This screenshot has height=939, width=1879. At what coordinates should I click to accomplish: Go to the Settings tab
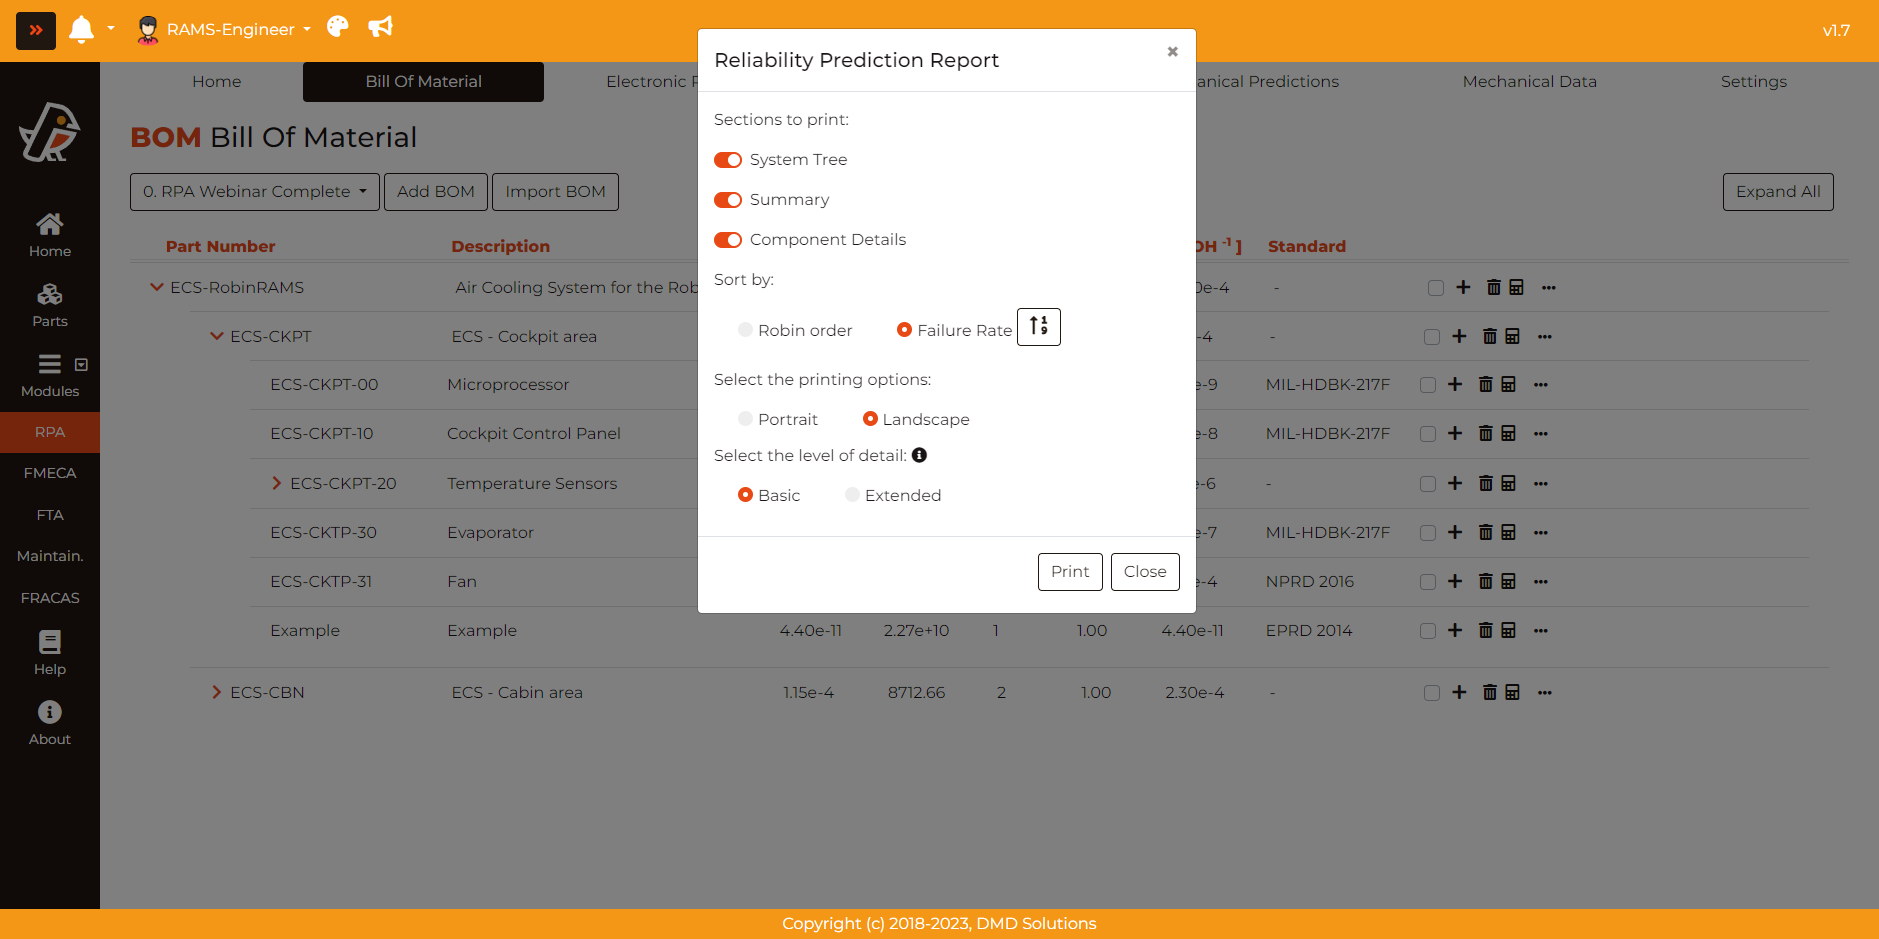tap(1753, 82)
